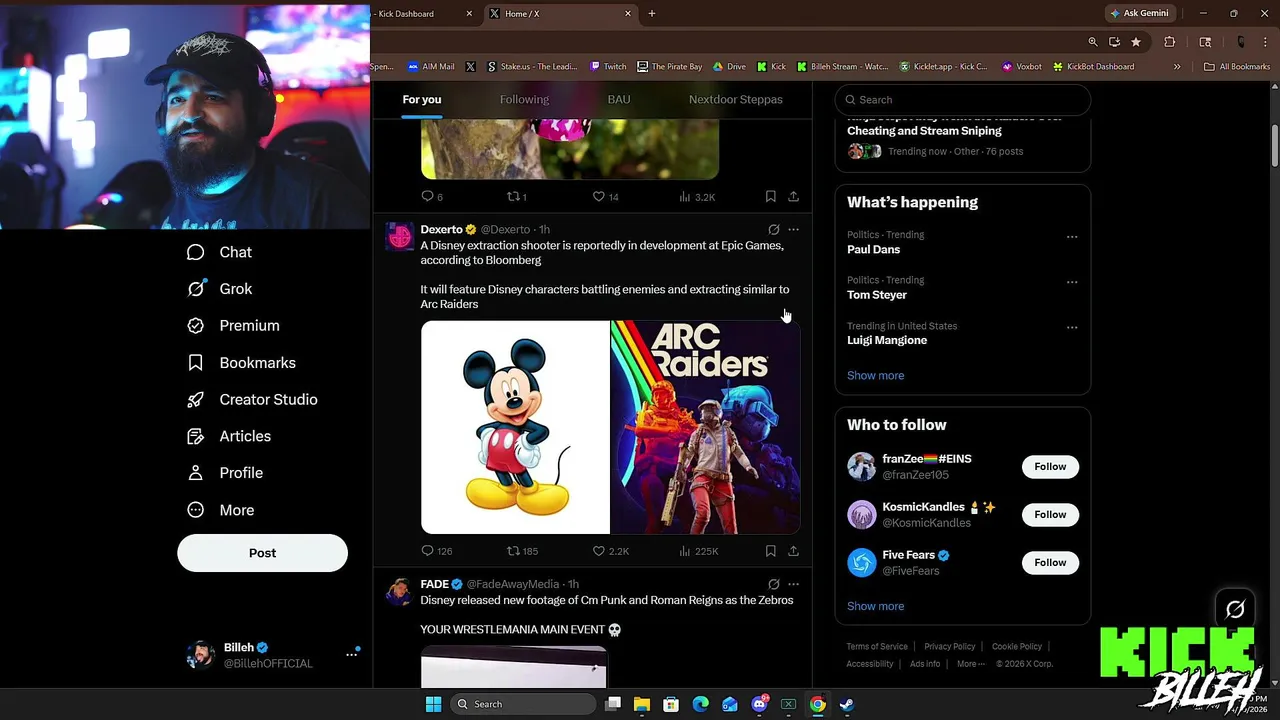Click the page vertical scrollbar

[1275, 147]
